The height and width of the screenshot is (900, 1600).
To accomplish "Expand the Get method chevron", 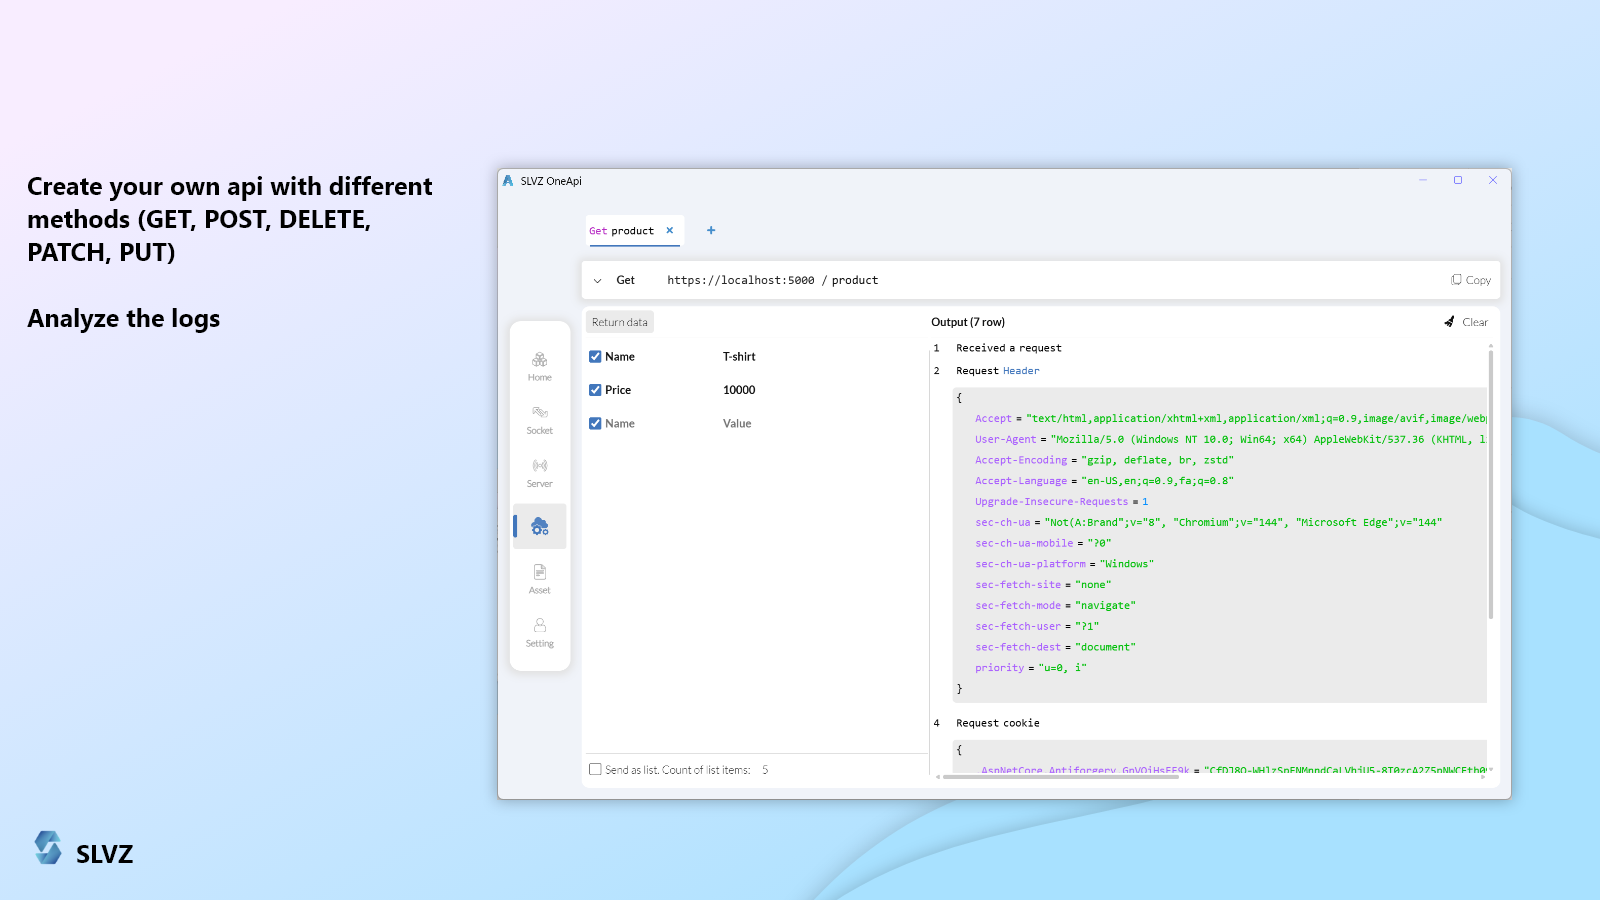I will point(598,281).
